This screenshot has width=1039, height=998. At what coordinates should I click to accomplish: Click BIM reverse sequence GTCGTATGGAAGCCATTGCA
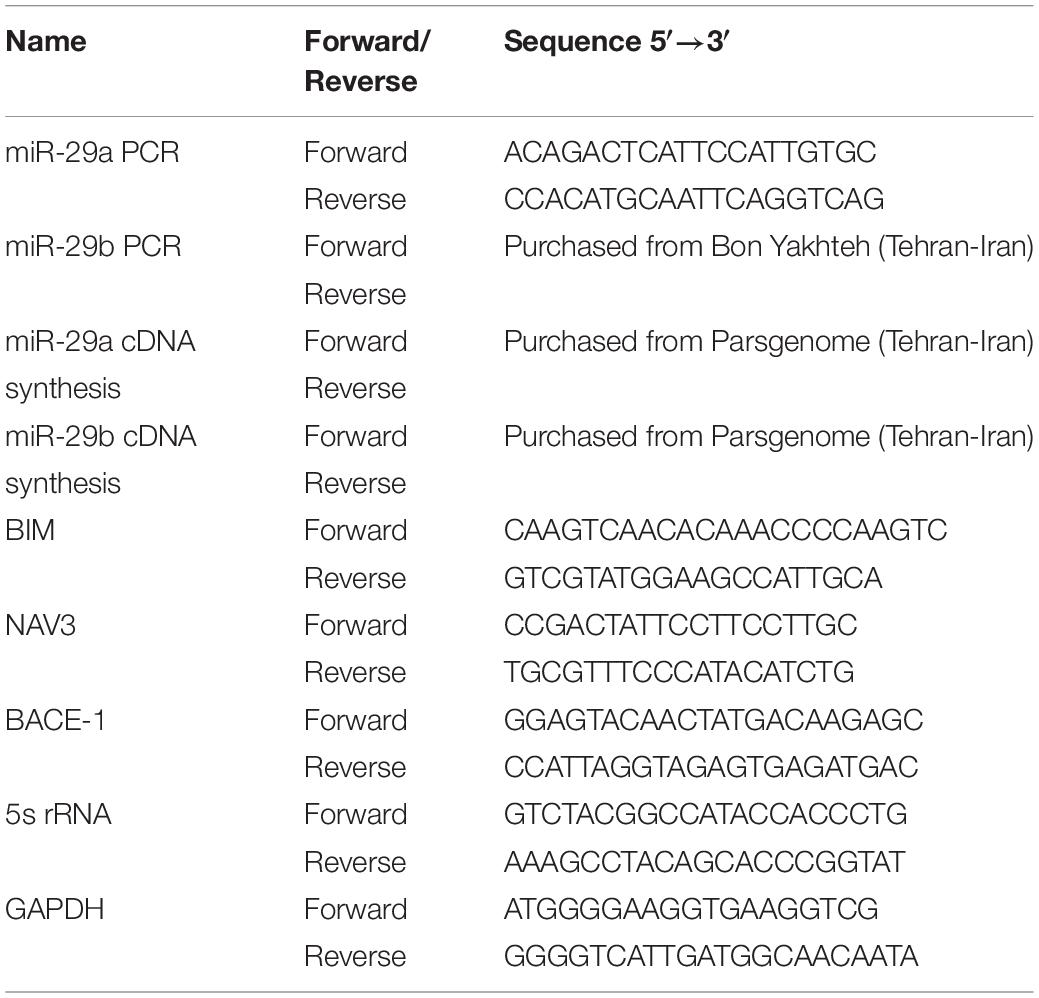tap(693, 578)
